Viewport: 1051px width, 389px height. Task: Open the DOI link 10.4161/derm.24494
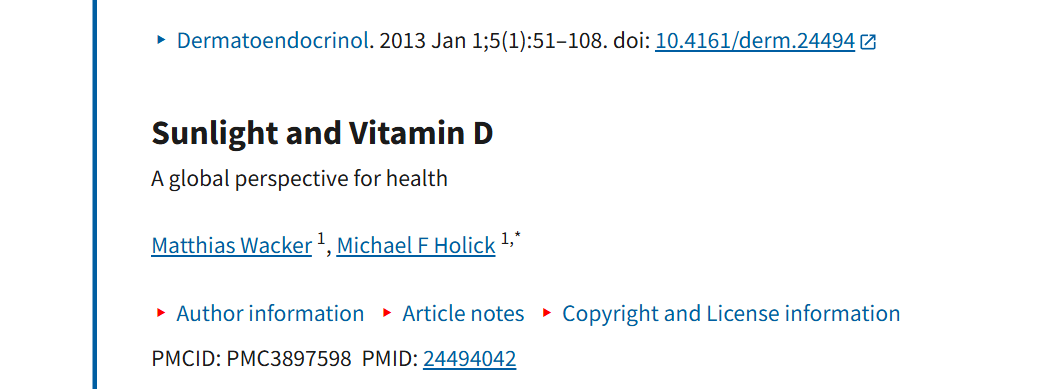coord(755,41)
